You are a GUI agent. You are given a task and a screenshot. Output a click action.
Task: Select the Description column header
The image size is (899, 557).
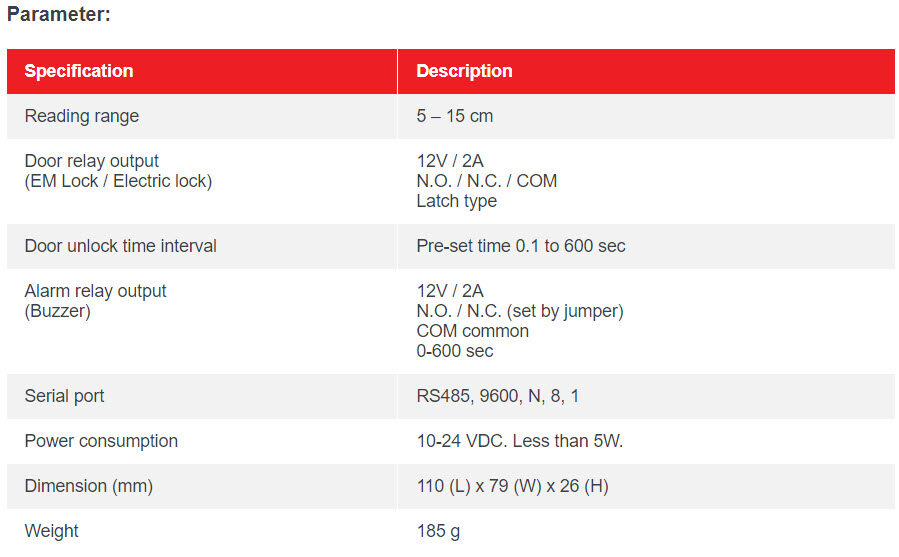464,71
